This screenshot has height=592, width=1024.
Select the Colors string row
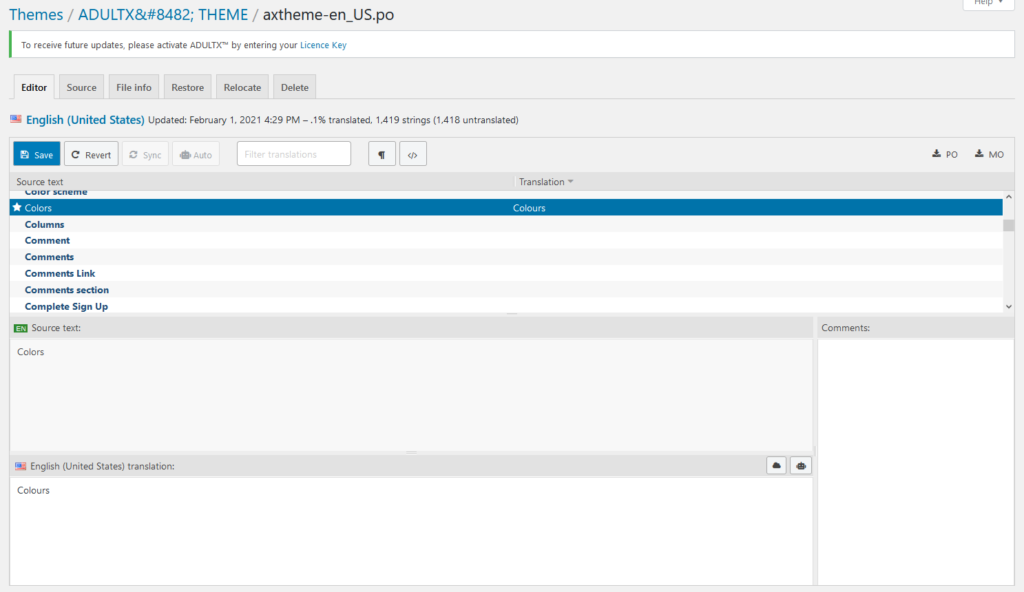(x=506, y=208)
